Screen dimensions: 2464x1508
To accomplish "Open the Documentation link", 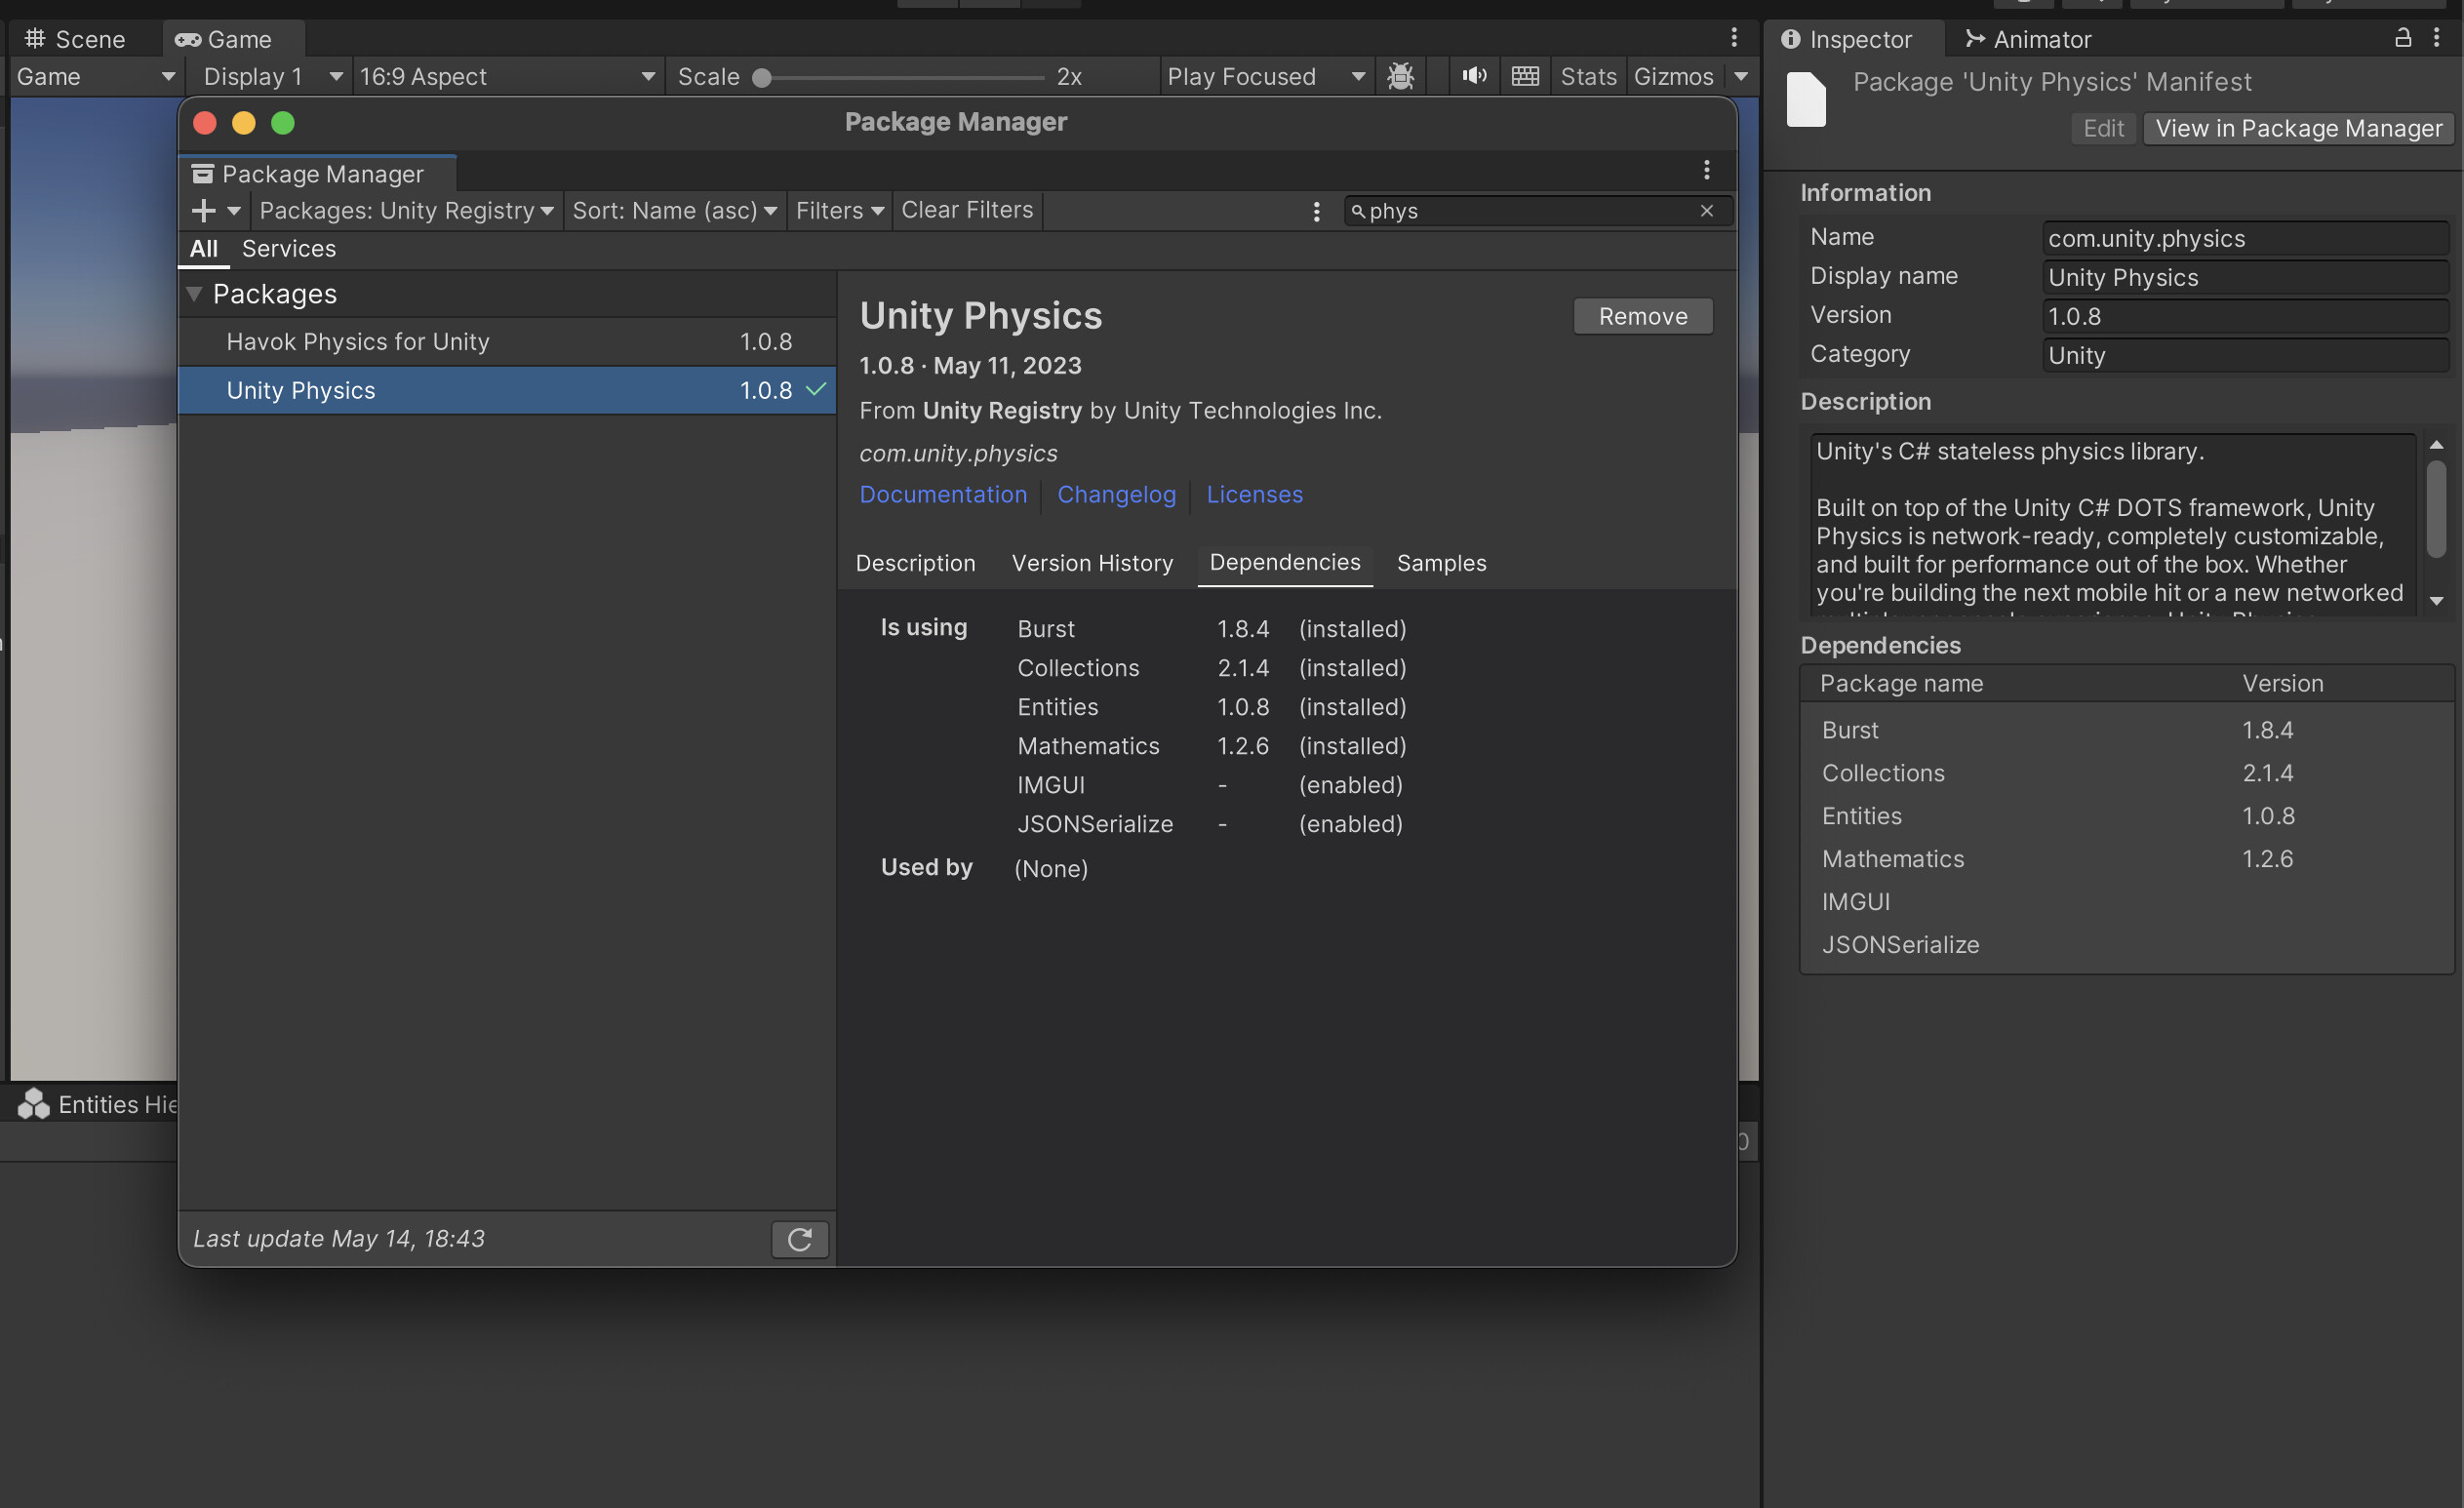I will click(943, 494).
